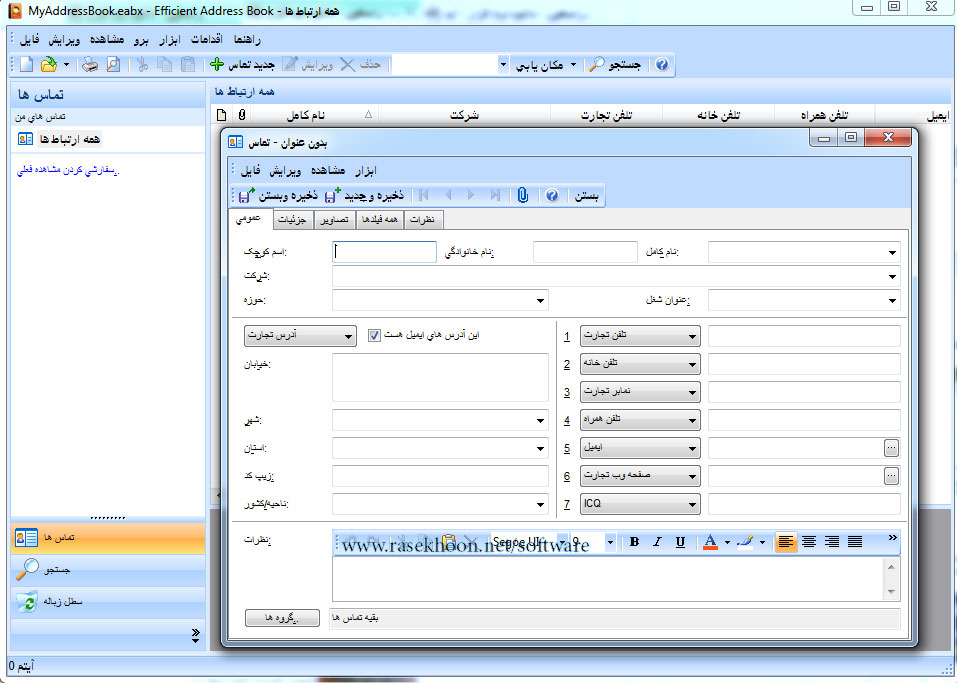Viewport: 957px width, 683px height.
Task: Toggle bold formatting in the notes editor
Action: tap(634, 542)
